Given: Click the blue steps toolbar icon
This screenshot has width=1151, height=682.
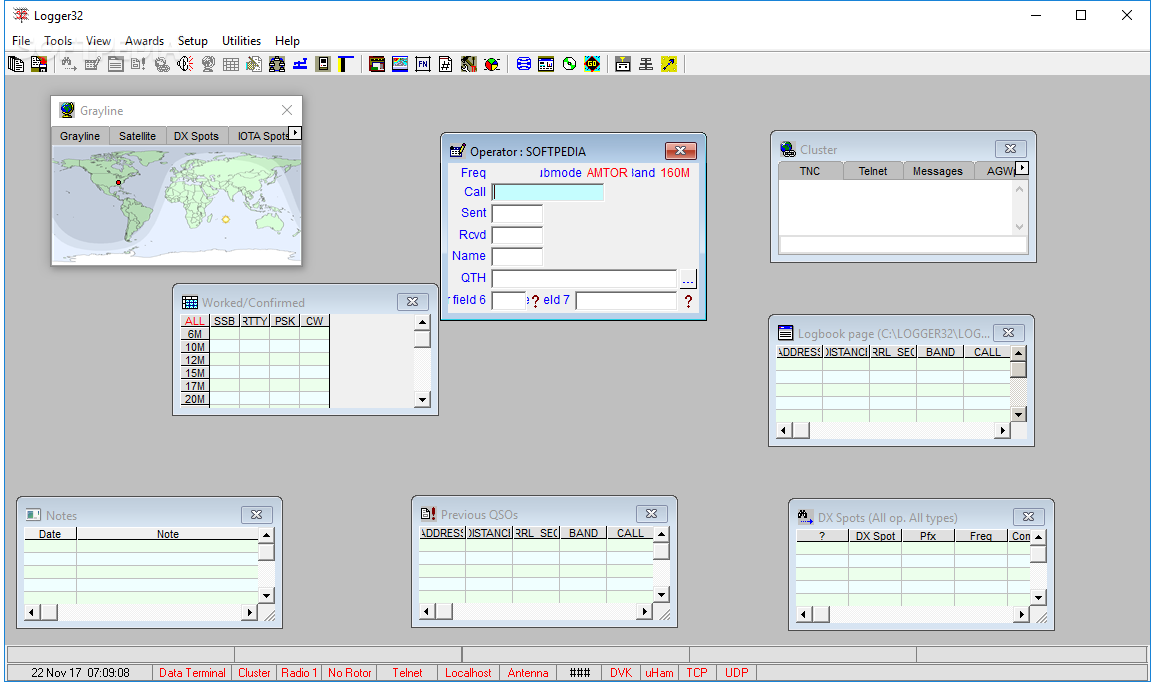Looking at the screenshot, I should pos(299,64).
